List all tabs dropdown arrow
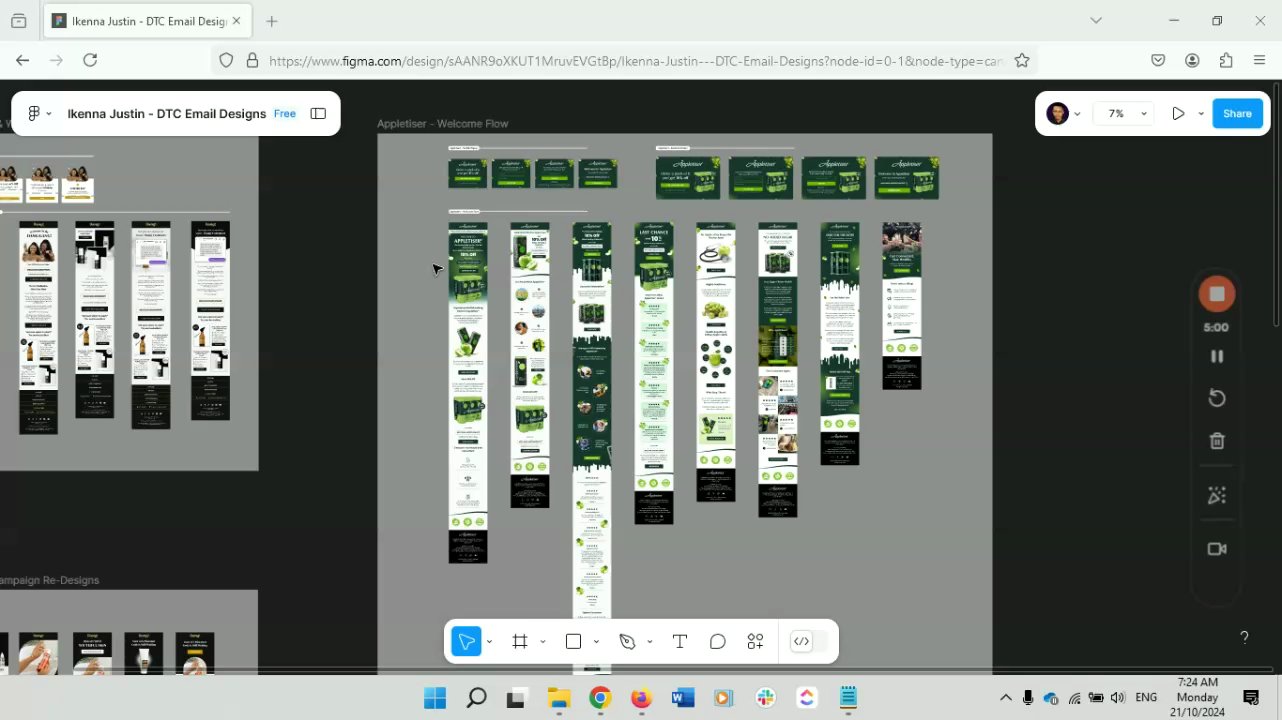The width and height of the screenshot is (1282, 720). pyautogui.click(x=1096, y=20)
